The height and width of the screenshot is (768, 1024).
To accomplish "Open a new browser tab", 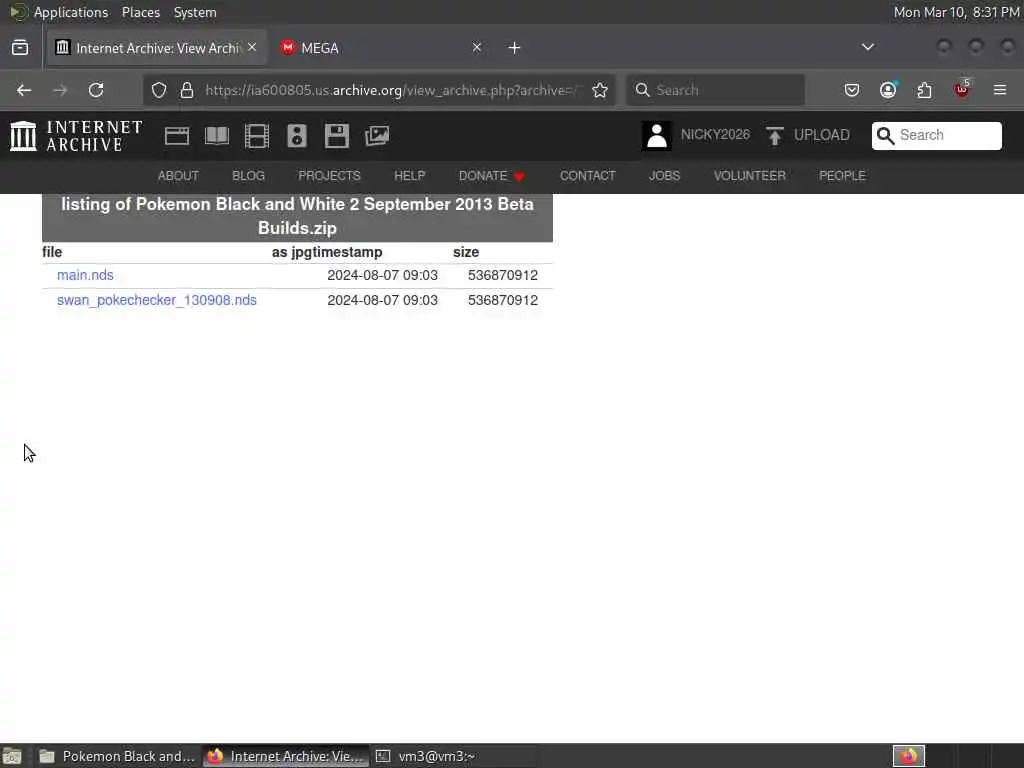I will [x=515, y=48].
